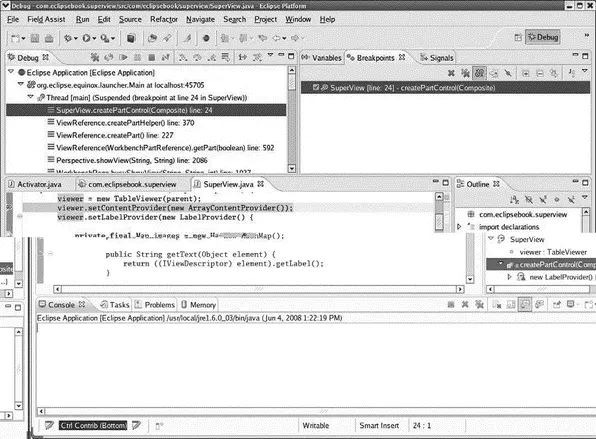
Task: Open the Navigate menu
Action: click(x=200, y=19)
